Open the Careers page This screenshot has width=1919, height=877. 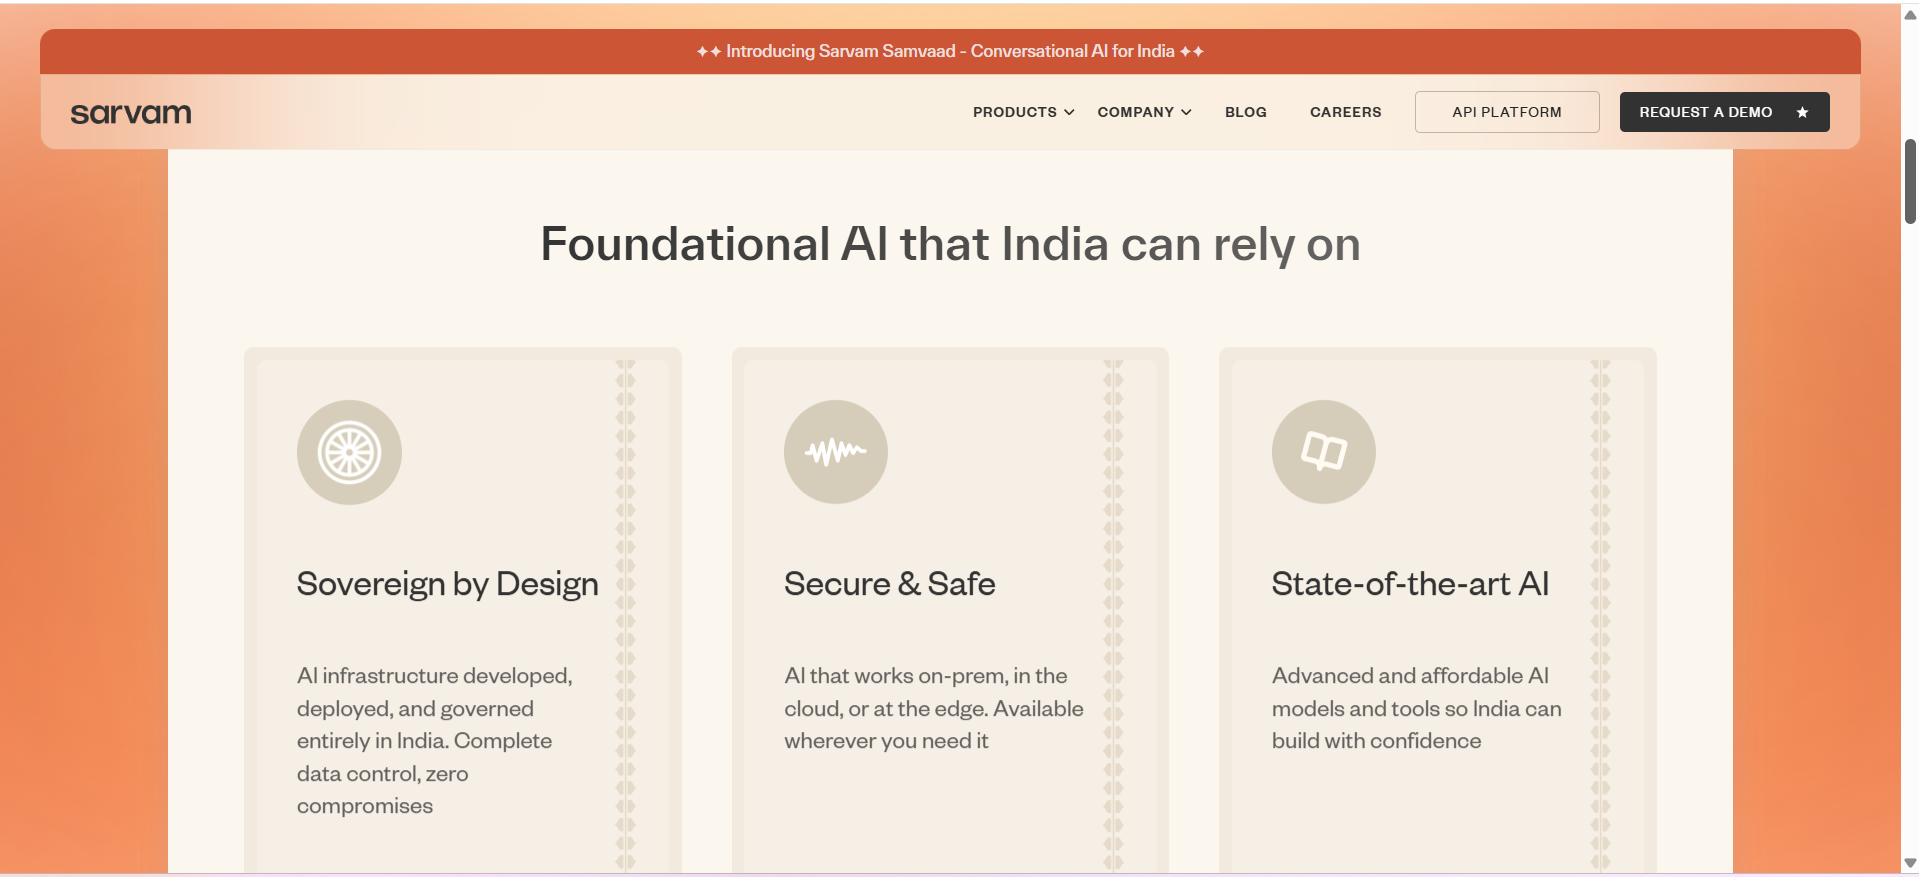tap(1346, 112)
